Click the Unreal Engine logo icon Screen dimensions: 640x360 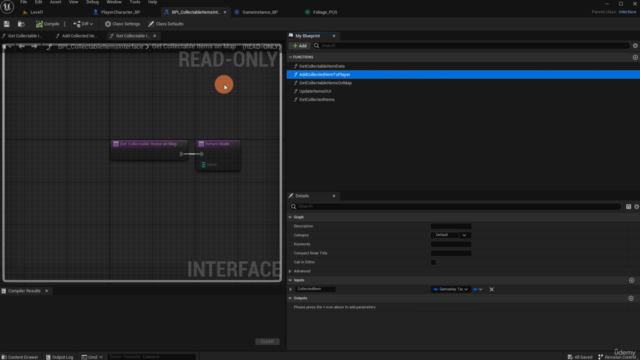click(7, 7)
